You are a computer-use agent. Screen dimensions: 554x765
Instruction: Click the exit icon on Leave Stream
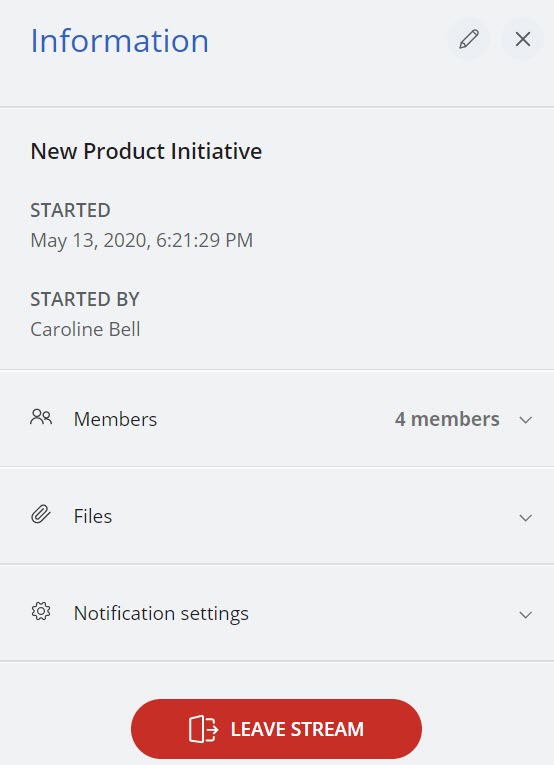tap(203, 729)
